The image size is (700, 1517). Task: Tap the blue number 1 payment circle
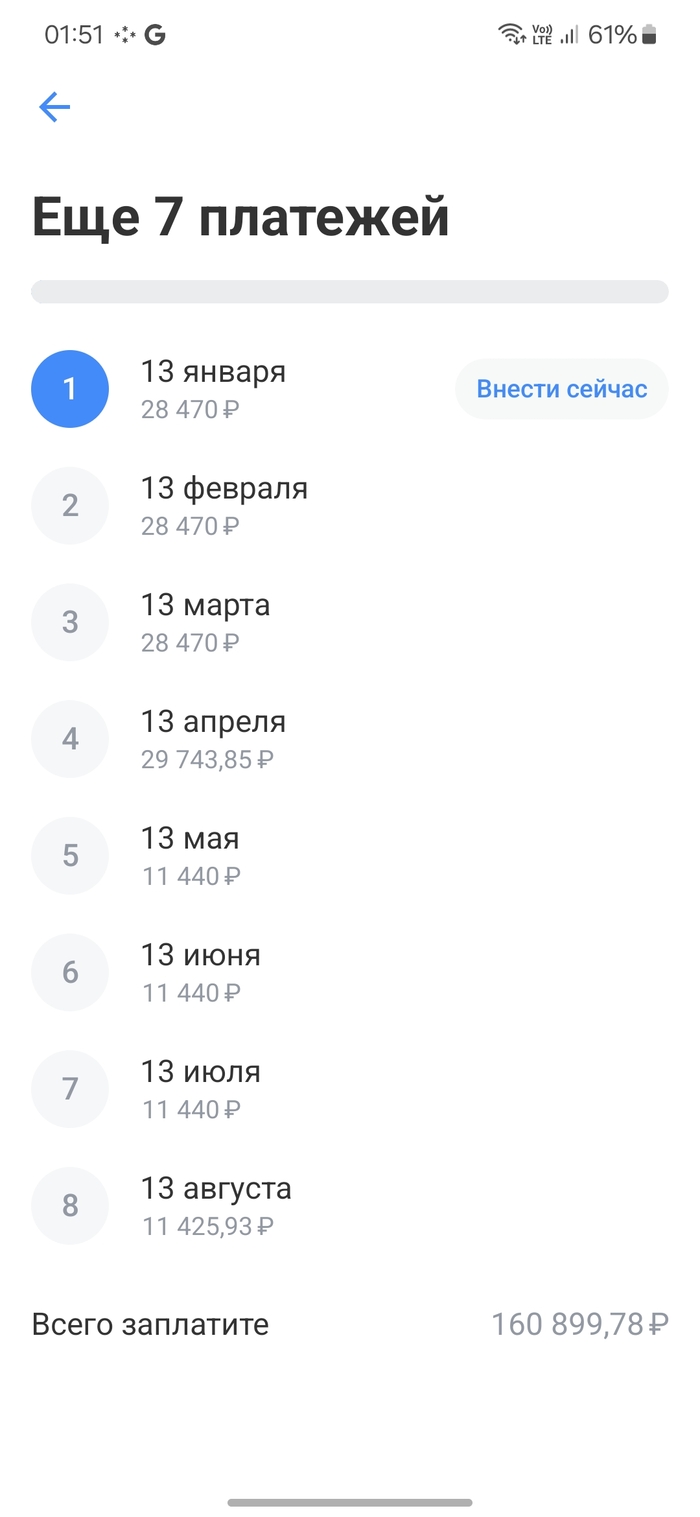70,389
